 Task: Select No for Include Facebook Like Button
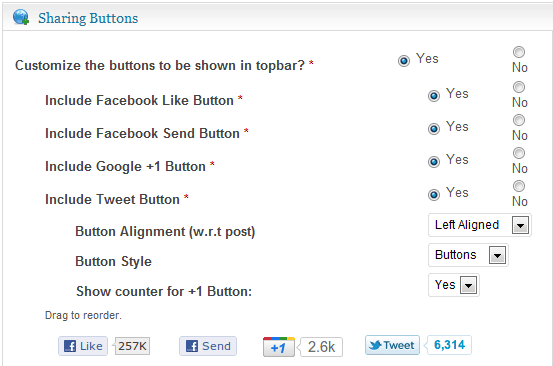(x=519, y=87)
